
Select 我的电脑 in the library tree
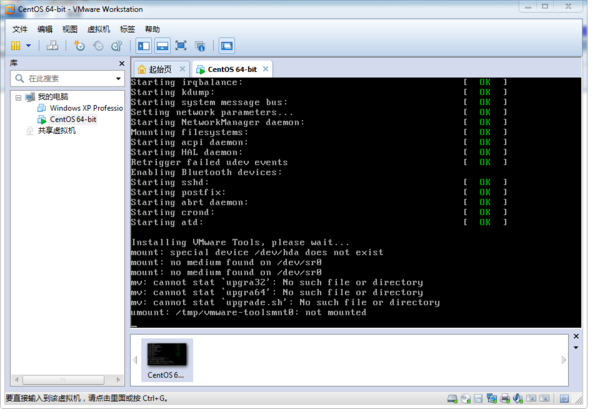53,97
